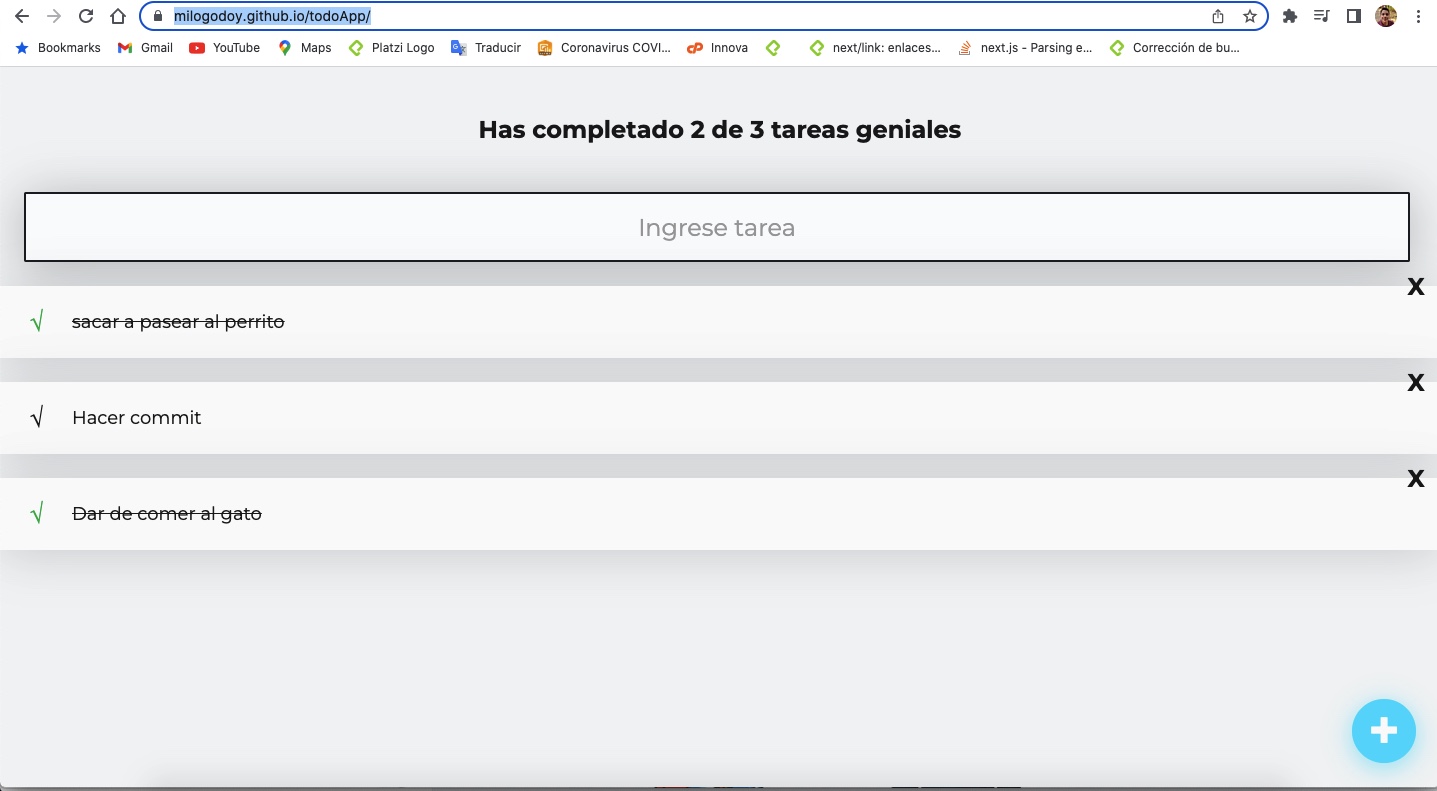
Task: Bookmark this page with the star icon
Action: 1249,16
